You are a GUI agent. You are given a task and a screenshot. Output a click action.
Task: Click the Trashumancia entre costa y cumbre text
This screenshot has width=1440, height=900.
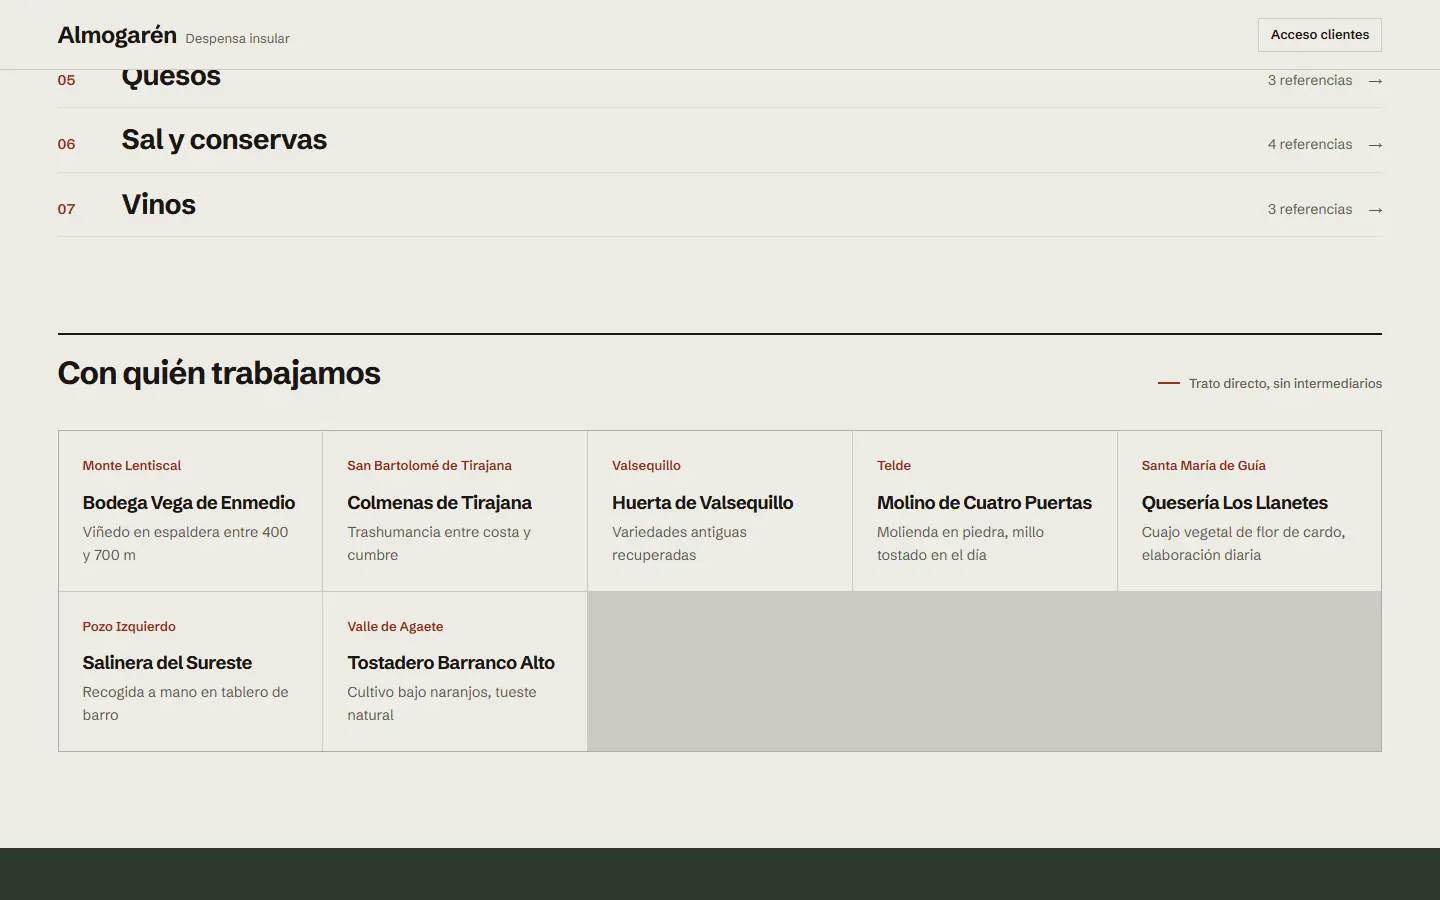pos(439,544)
